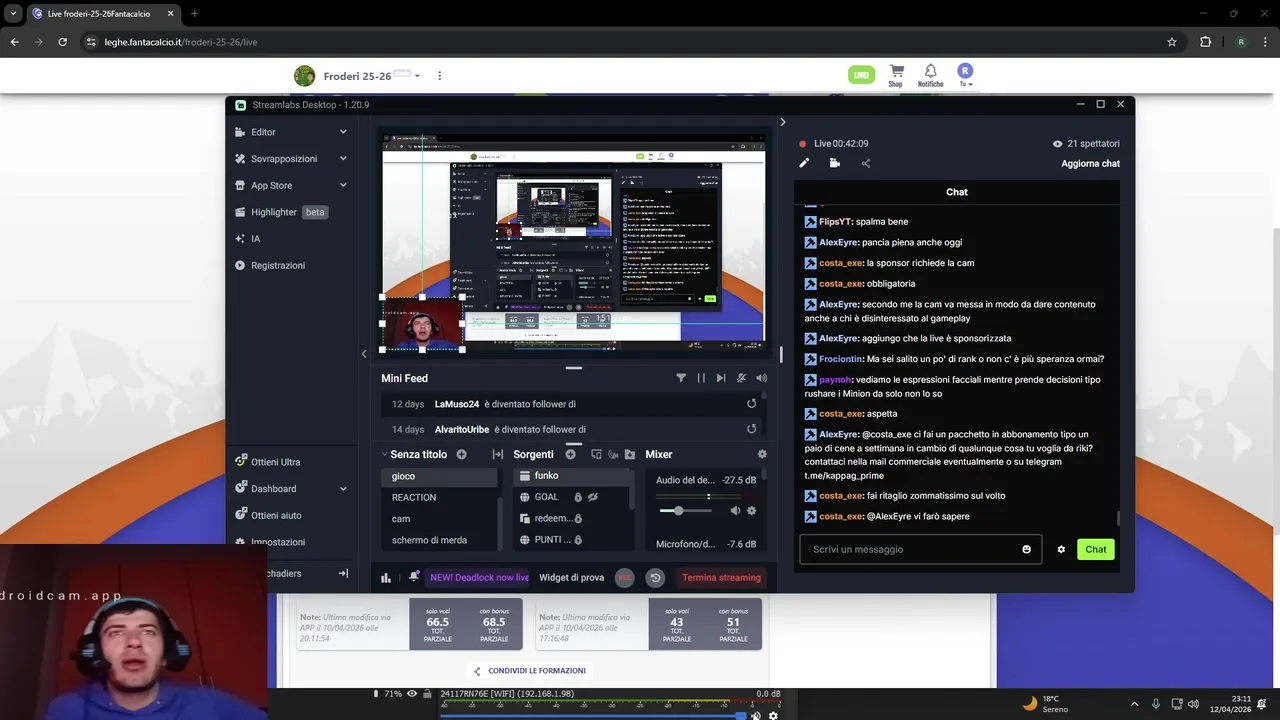Screen dimensions: 1280x720
Task: Open stream performance stats bar-chart icon
Action: [386, 577]
